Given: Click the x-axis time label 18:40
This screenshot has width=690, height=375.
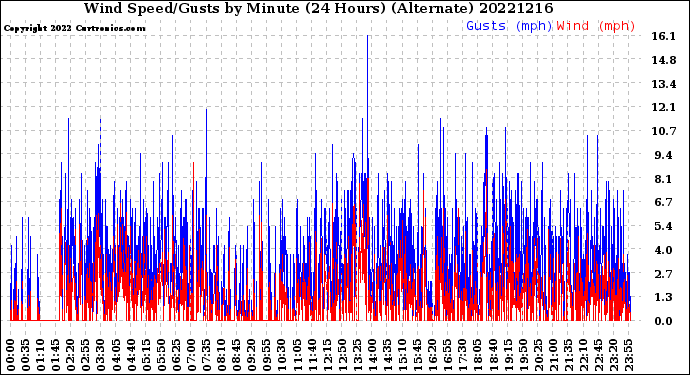Looking at the screenshot, I should [x=492, y=355].
